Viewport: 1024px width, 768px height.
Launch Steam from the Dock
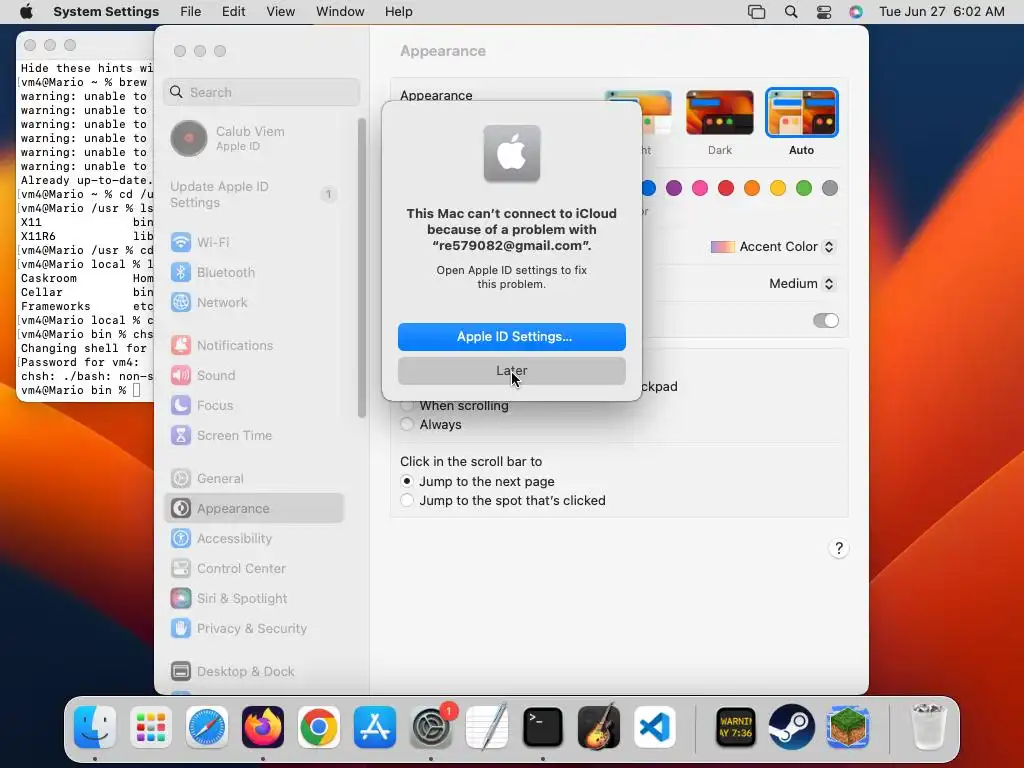pyautogui.click(x=792, y=727)
